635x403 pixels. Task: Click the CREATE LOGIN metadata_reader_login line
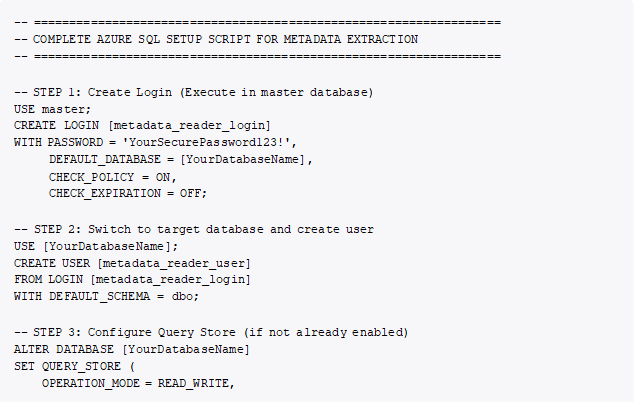pos(142,126)
